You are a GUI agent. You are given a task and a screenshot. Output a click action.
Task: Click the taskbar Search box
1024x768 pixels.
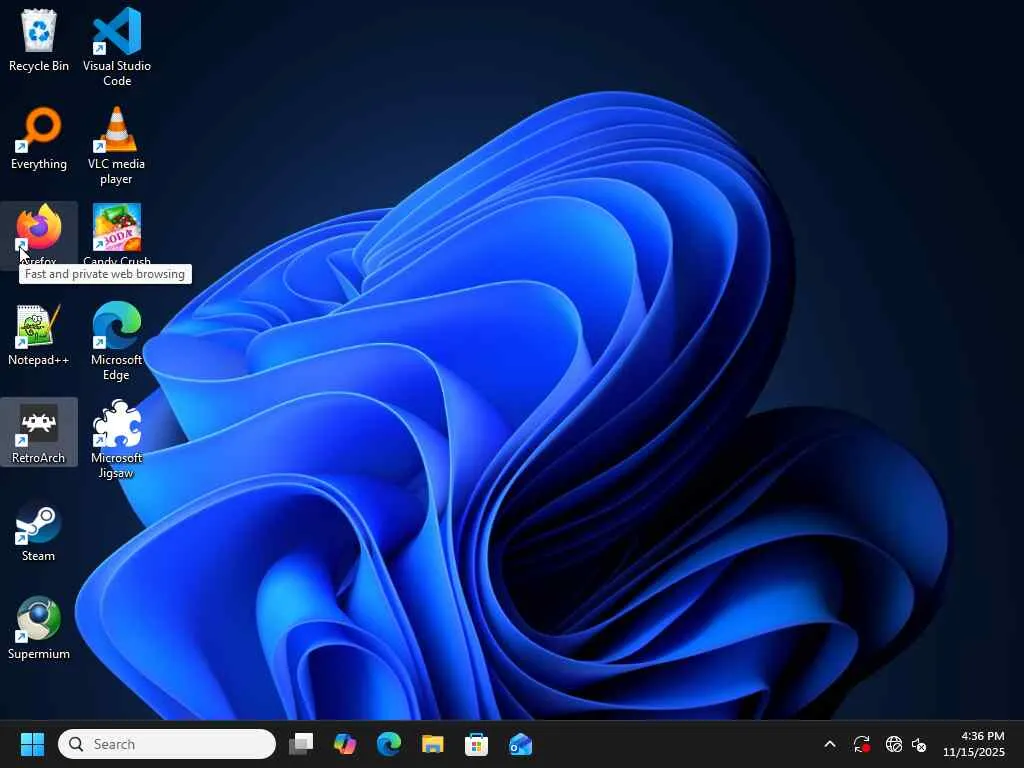point(167,744)
